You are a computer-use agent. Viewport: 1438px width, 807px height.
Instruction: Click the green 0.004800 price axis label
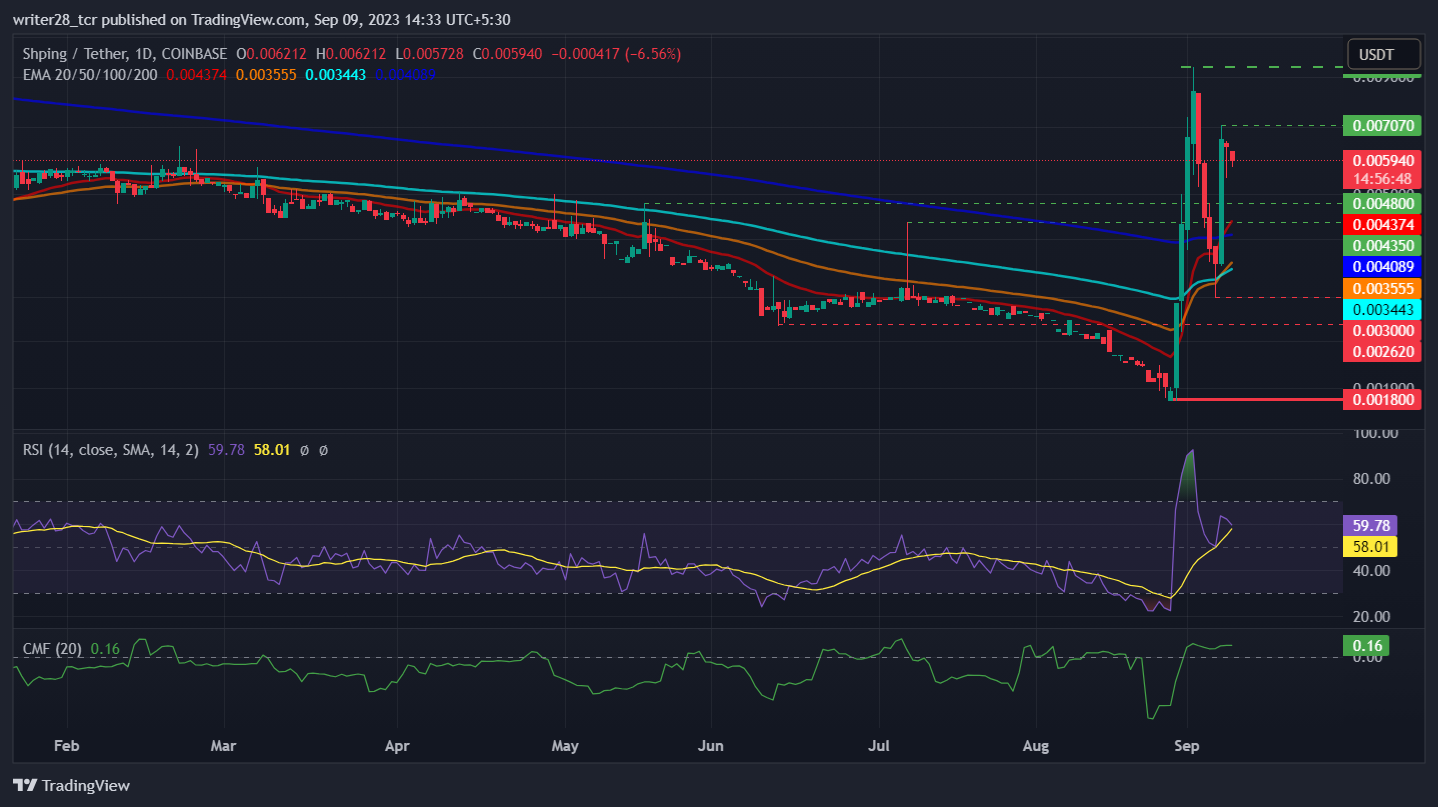[x=1381, y=203]
